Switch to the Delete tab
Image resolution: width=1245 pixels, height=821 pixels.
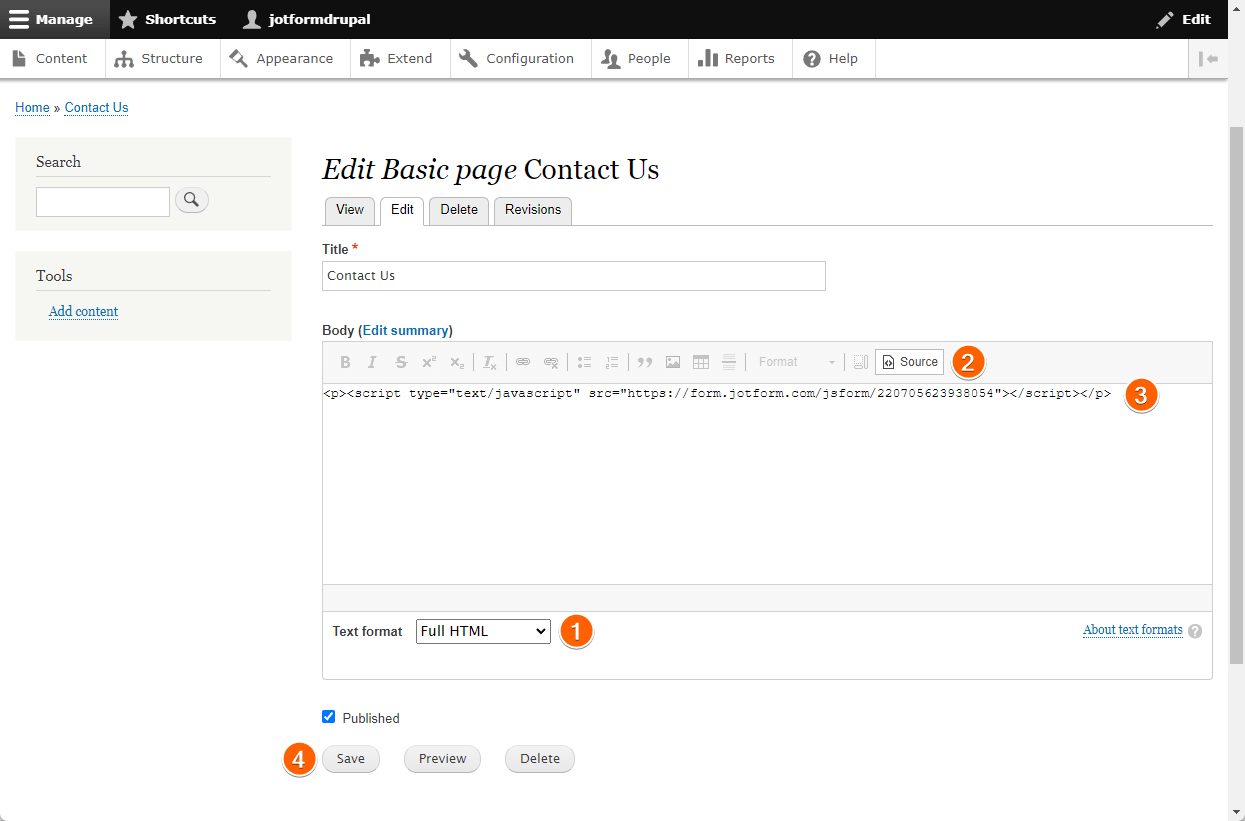(459, 210)
